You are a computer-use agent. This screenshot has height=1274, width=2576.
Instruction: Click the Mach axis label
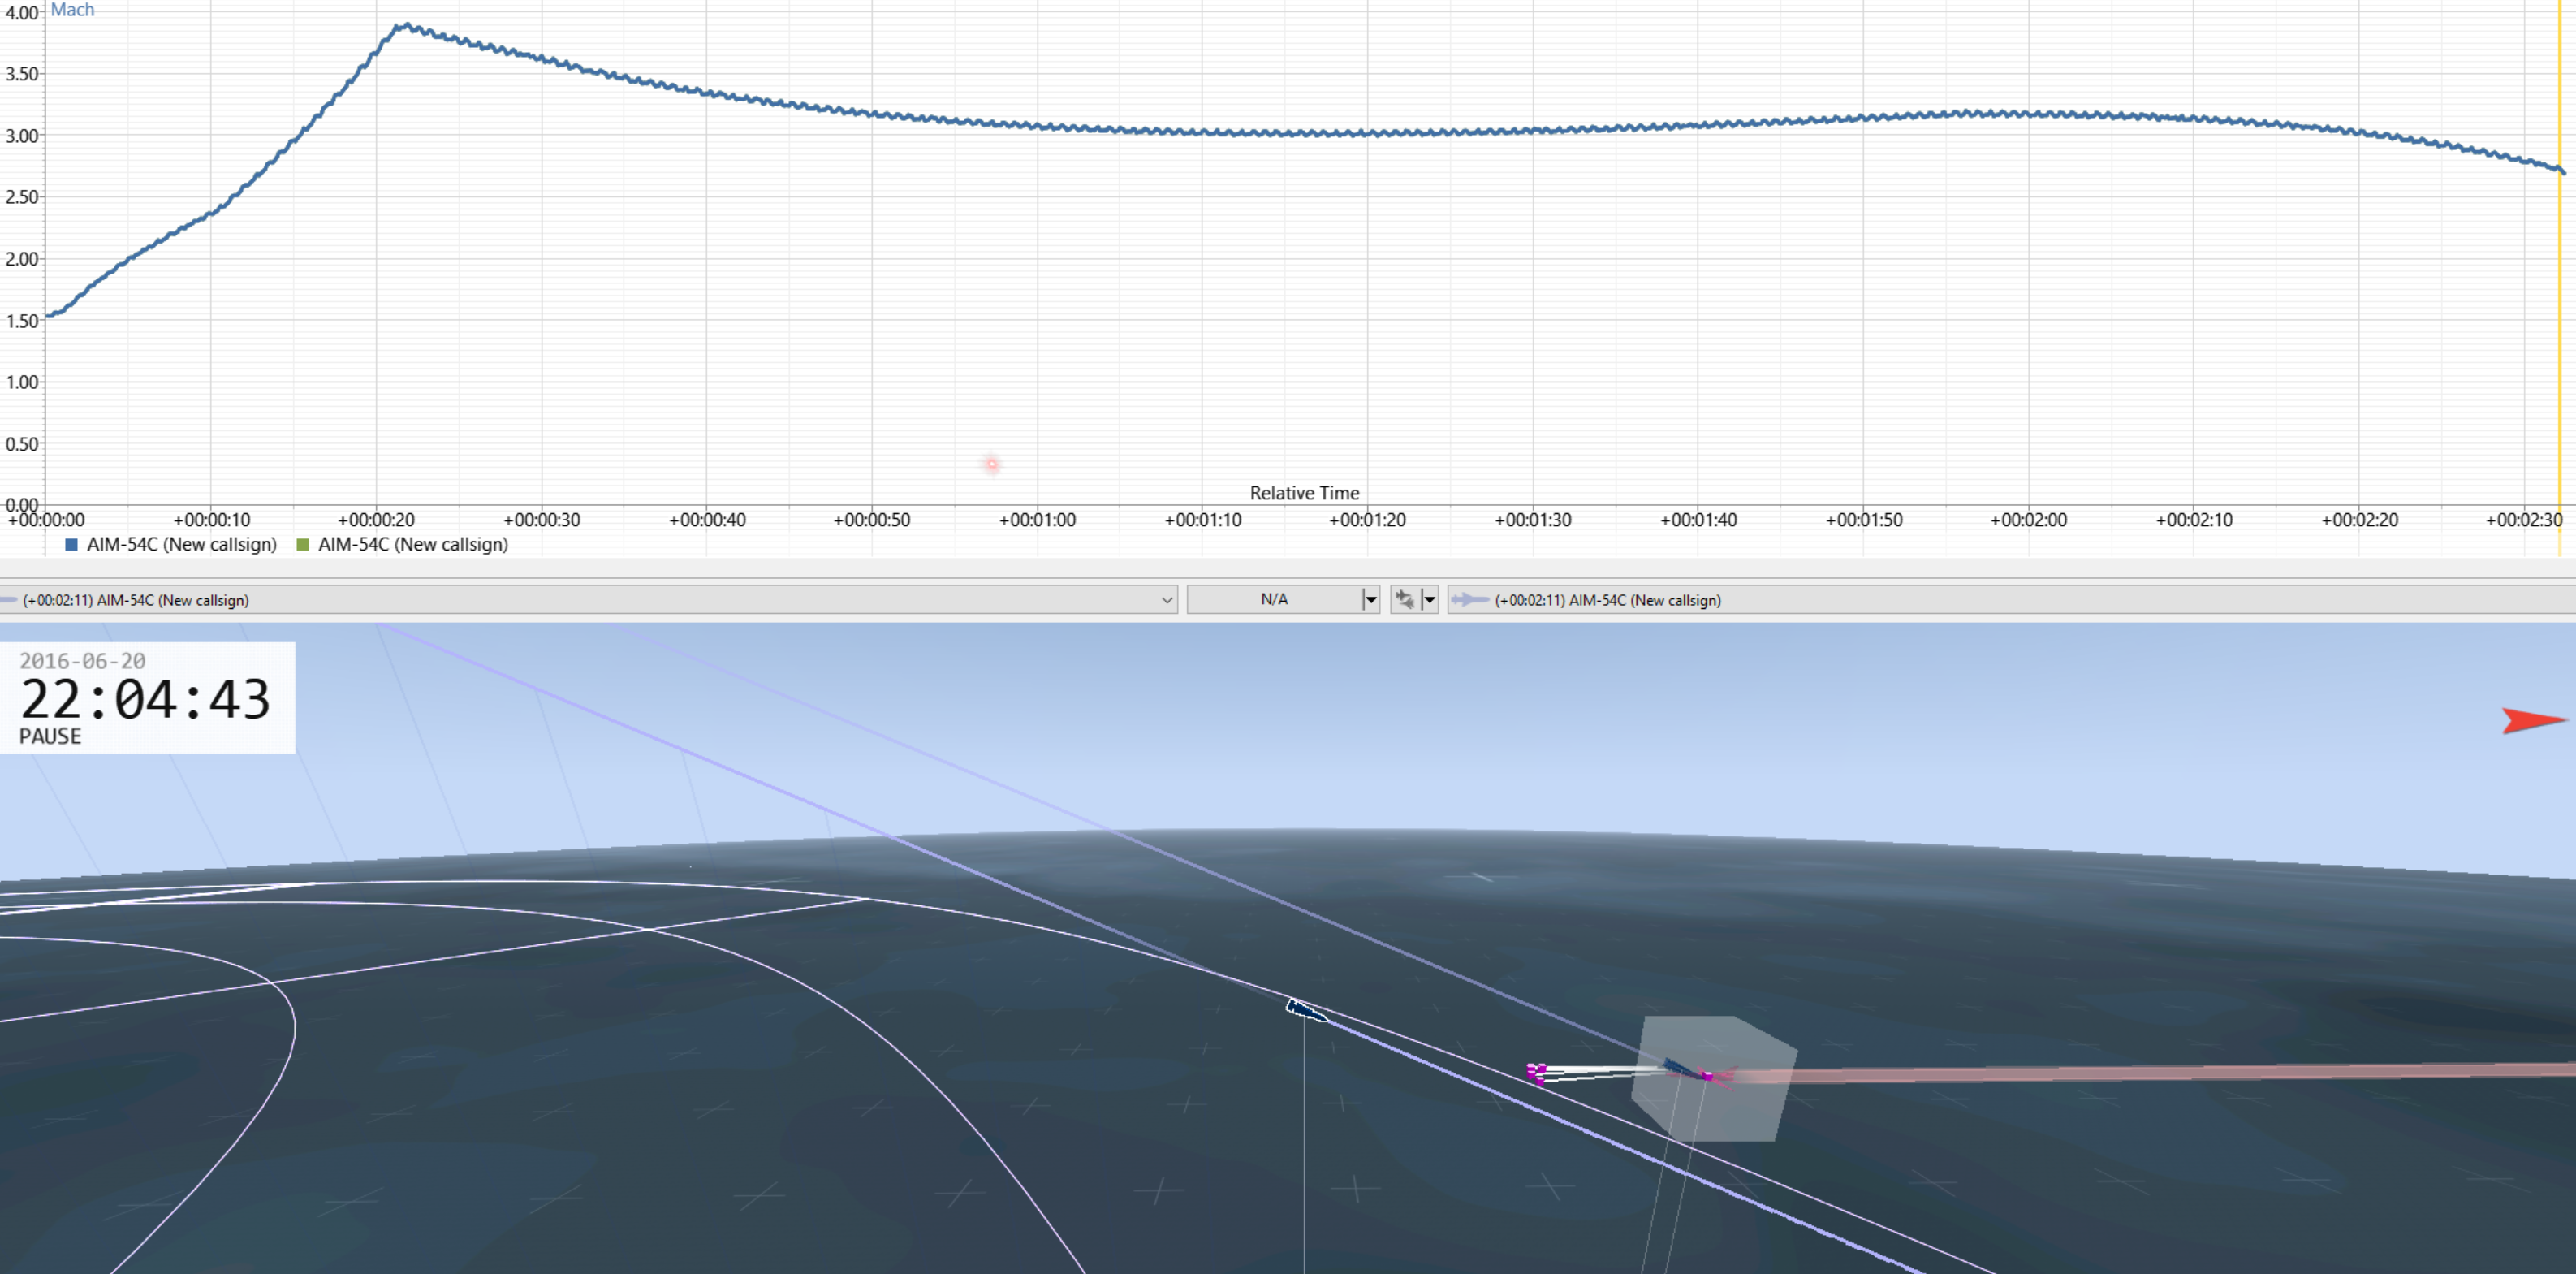coord(72,9)
